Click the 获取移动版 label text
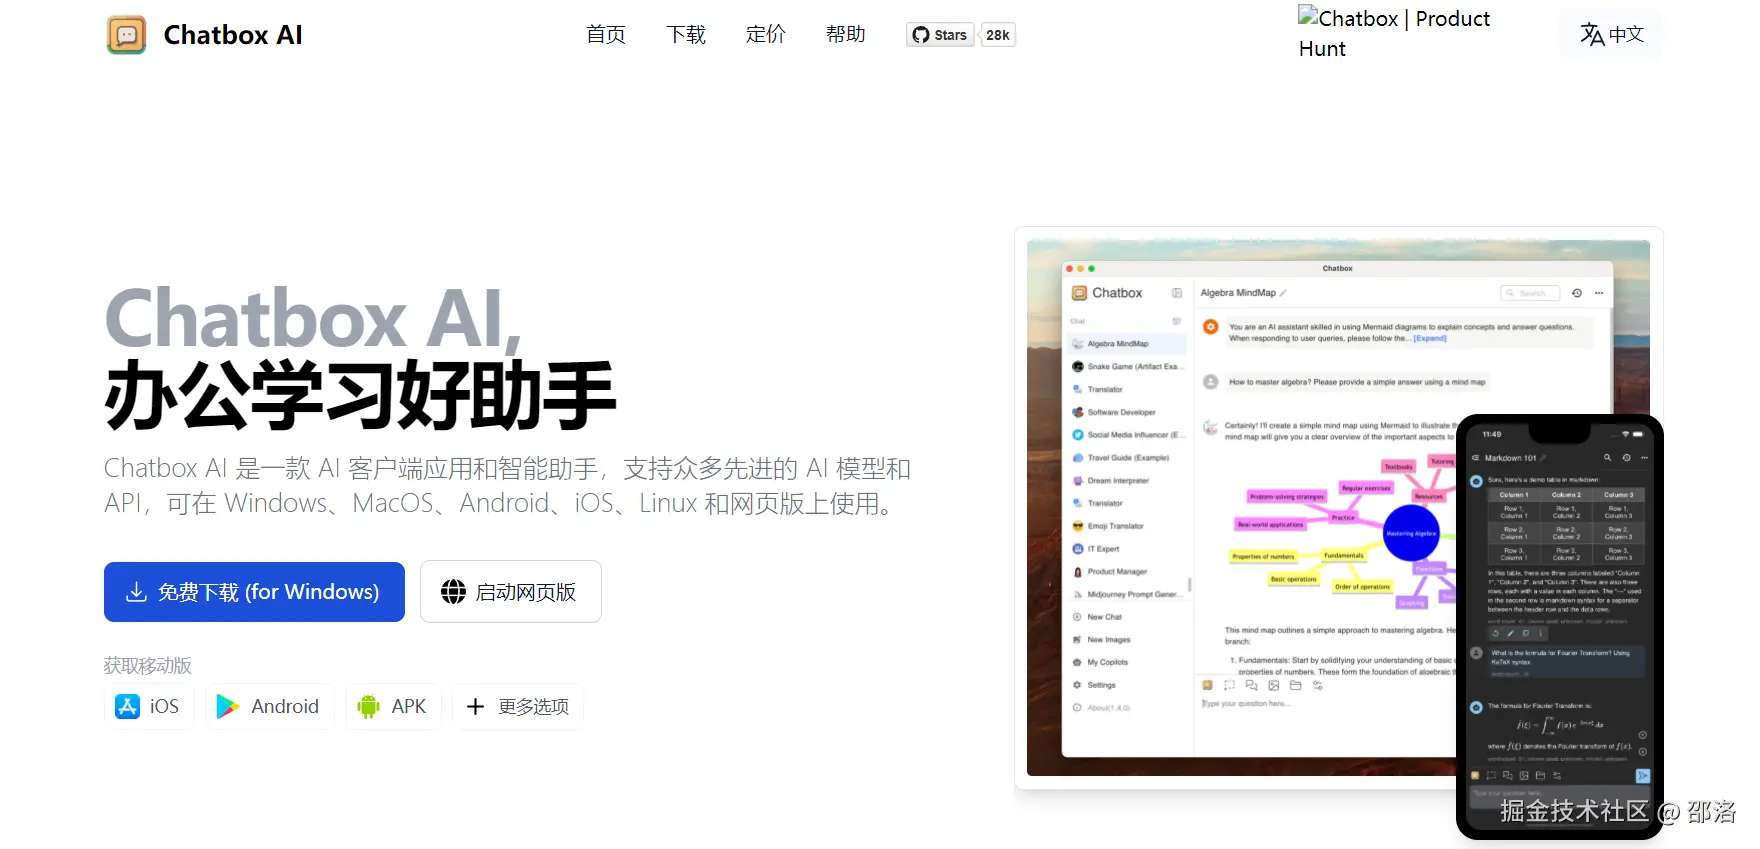The height and width of the screenshot is (849, 1760). point(148,666)
